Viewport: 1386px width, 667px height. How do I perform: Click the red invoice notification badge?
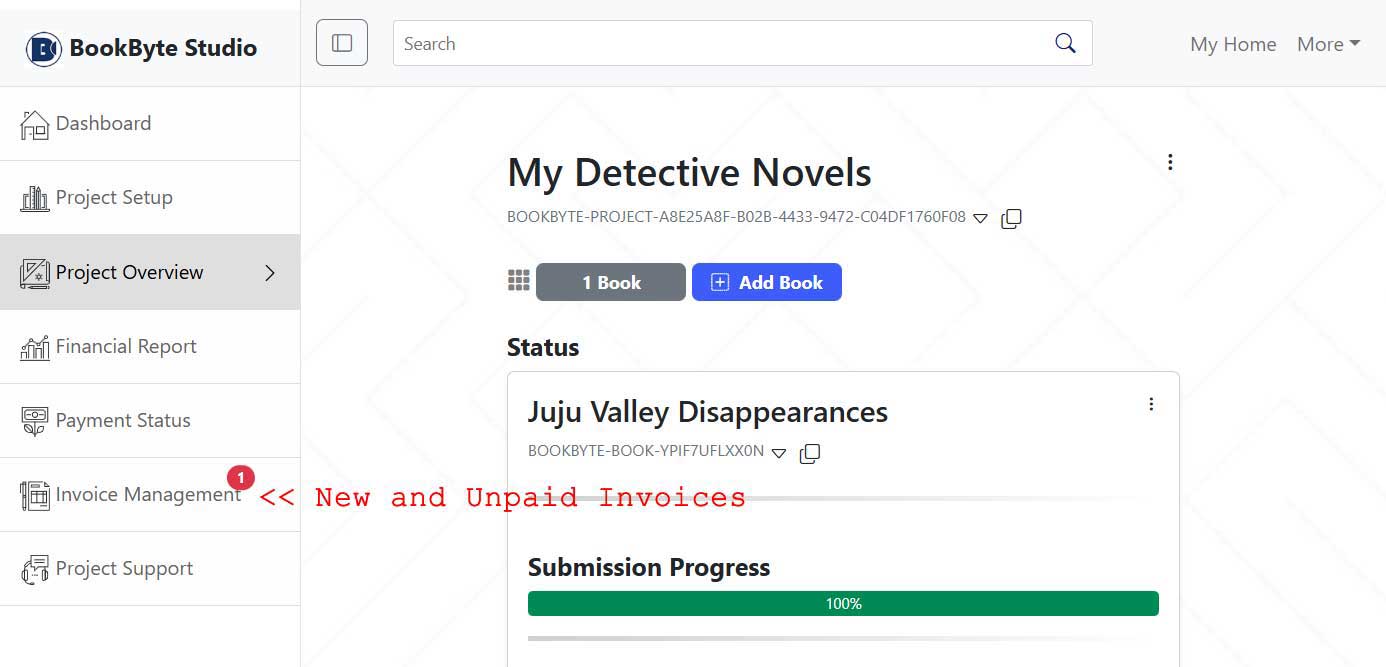click(x=241, y=478)
